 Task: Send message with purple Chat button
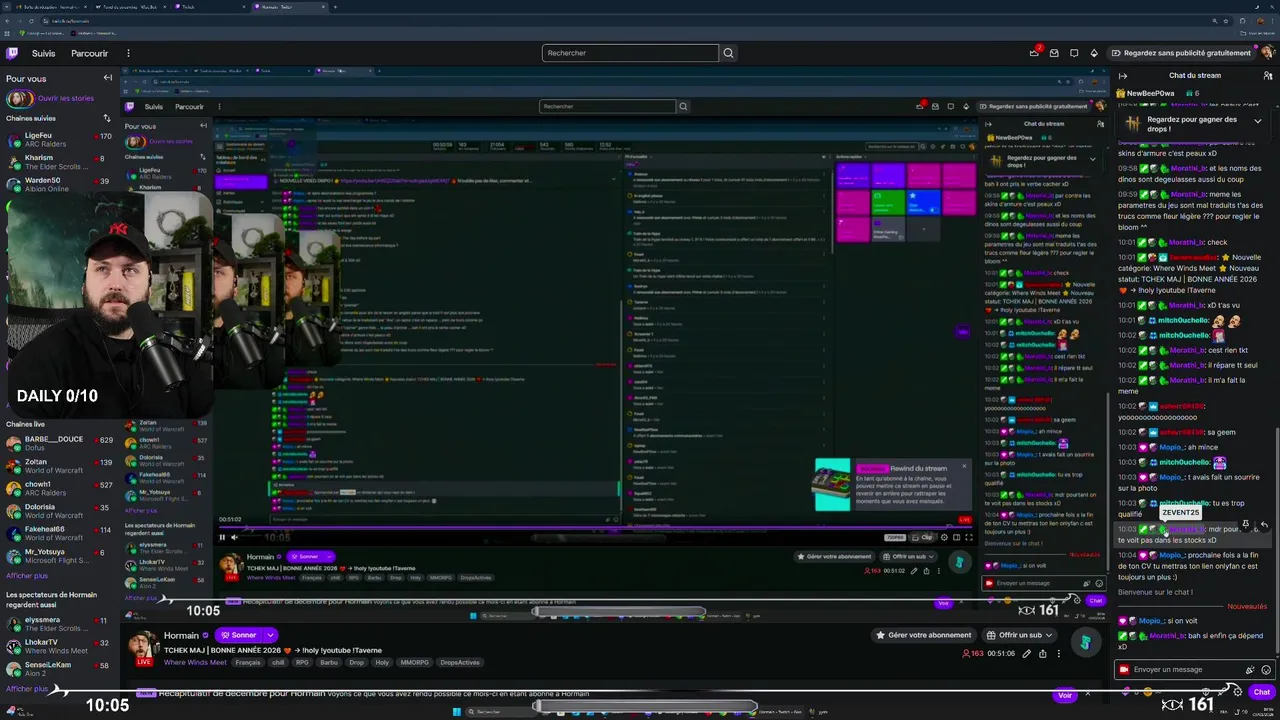click(1261, 692)
